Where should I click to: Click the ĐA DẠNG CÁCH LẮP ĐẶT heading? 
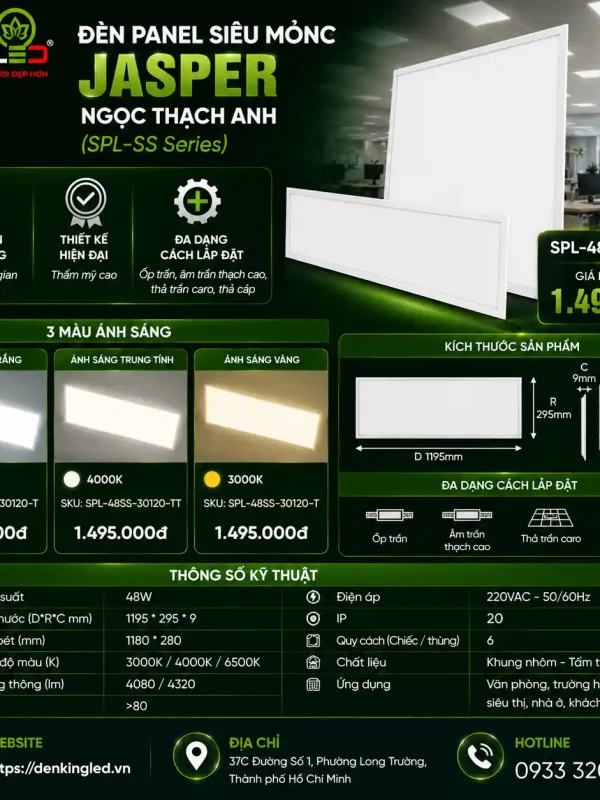(x=509, y=485)
